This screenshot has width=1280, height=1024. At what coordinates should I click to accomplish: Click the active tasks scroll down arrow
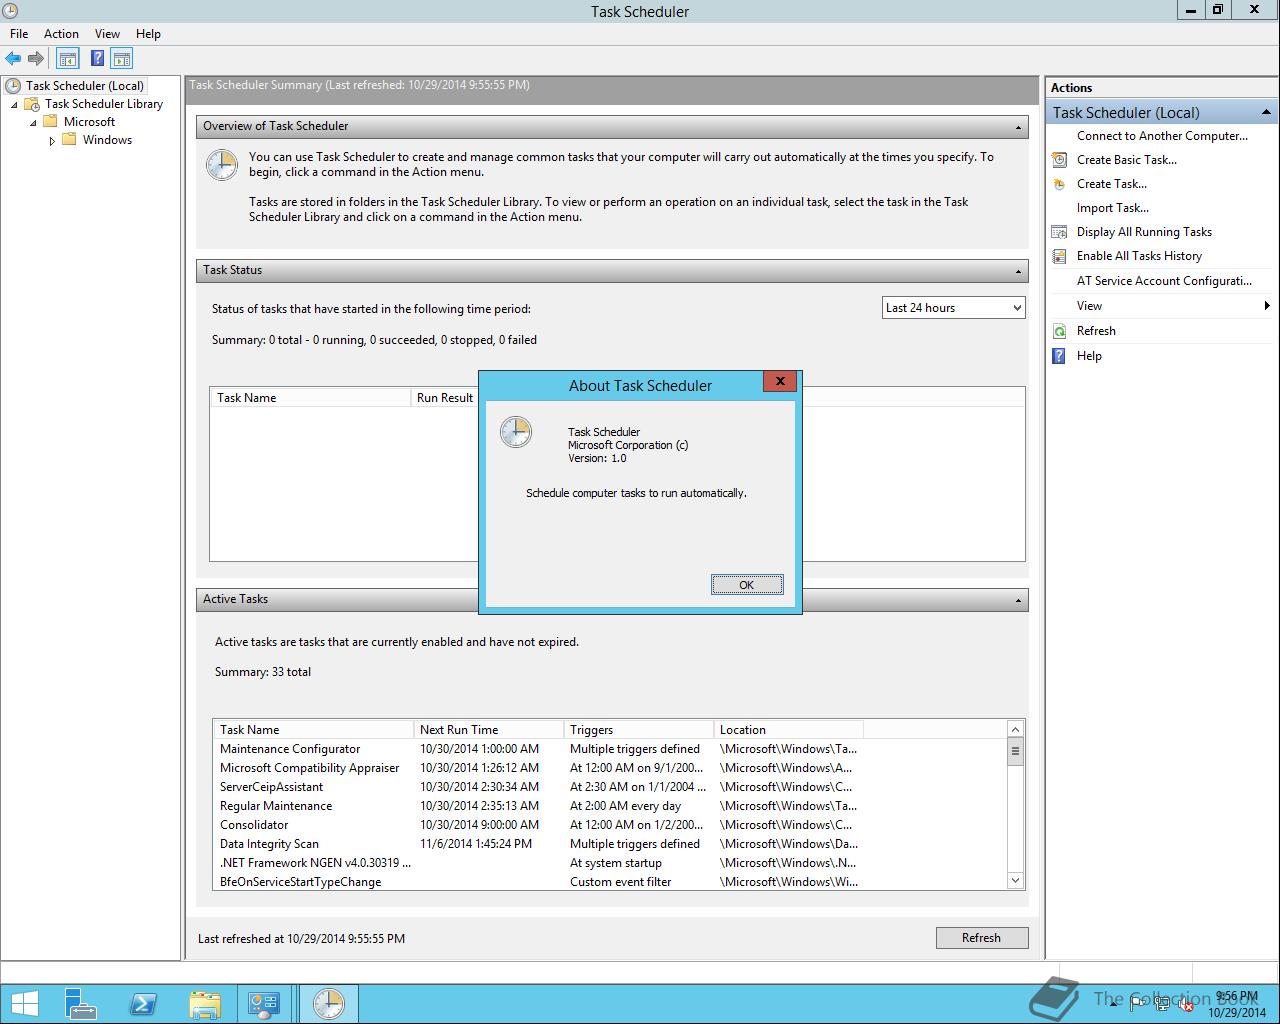1015,881
